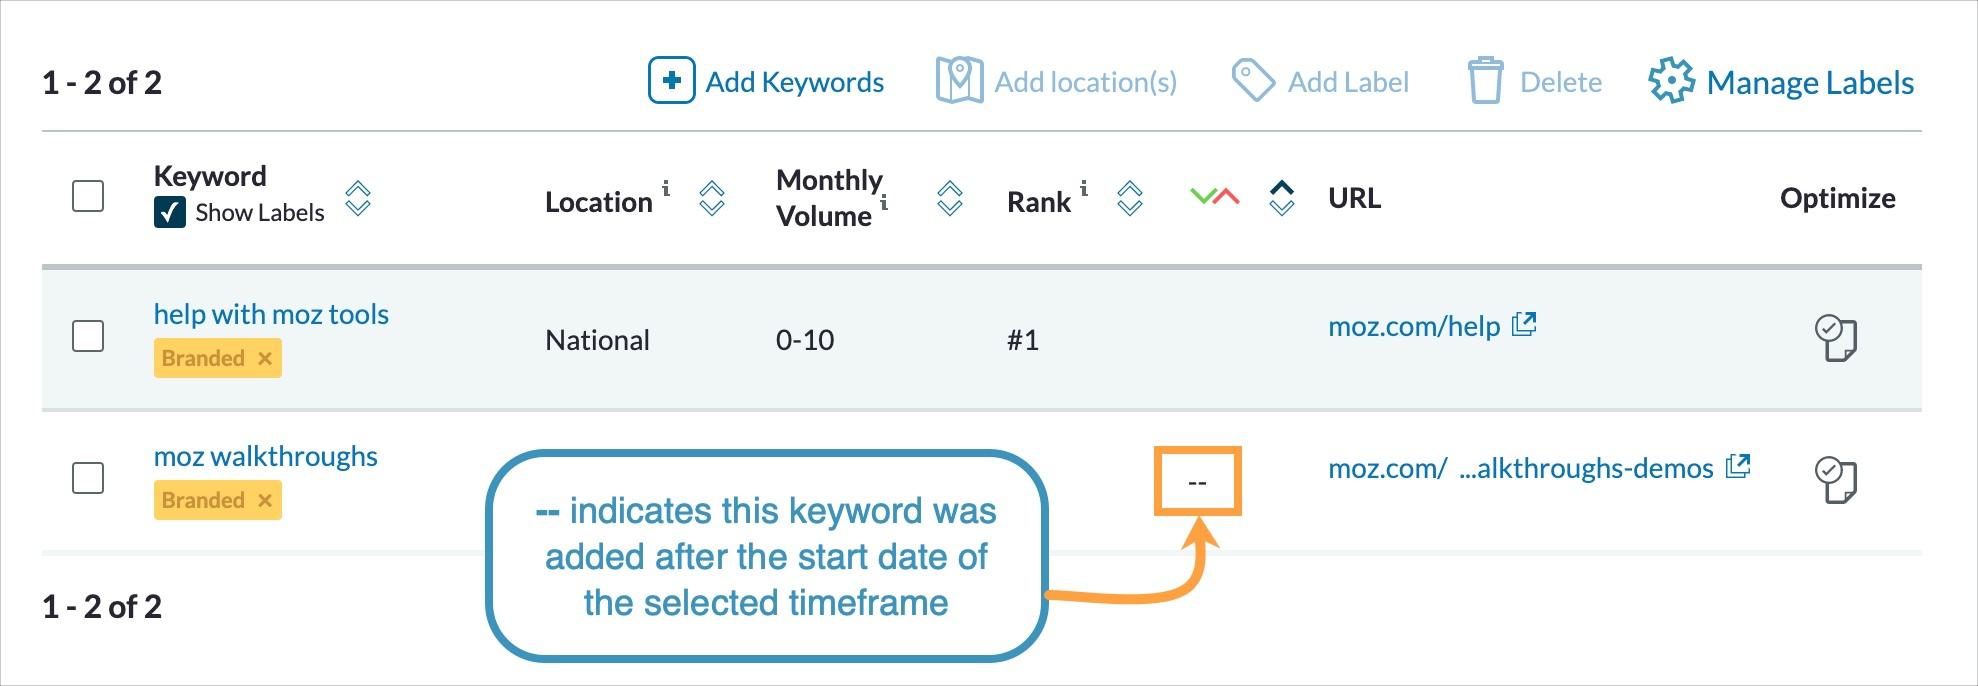Click the info icon next to Rank header
The width and height of the screenshot is (1978, 686).
[x=1082, y=188]
